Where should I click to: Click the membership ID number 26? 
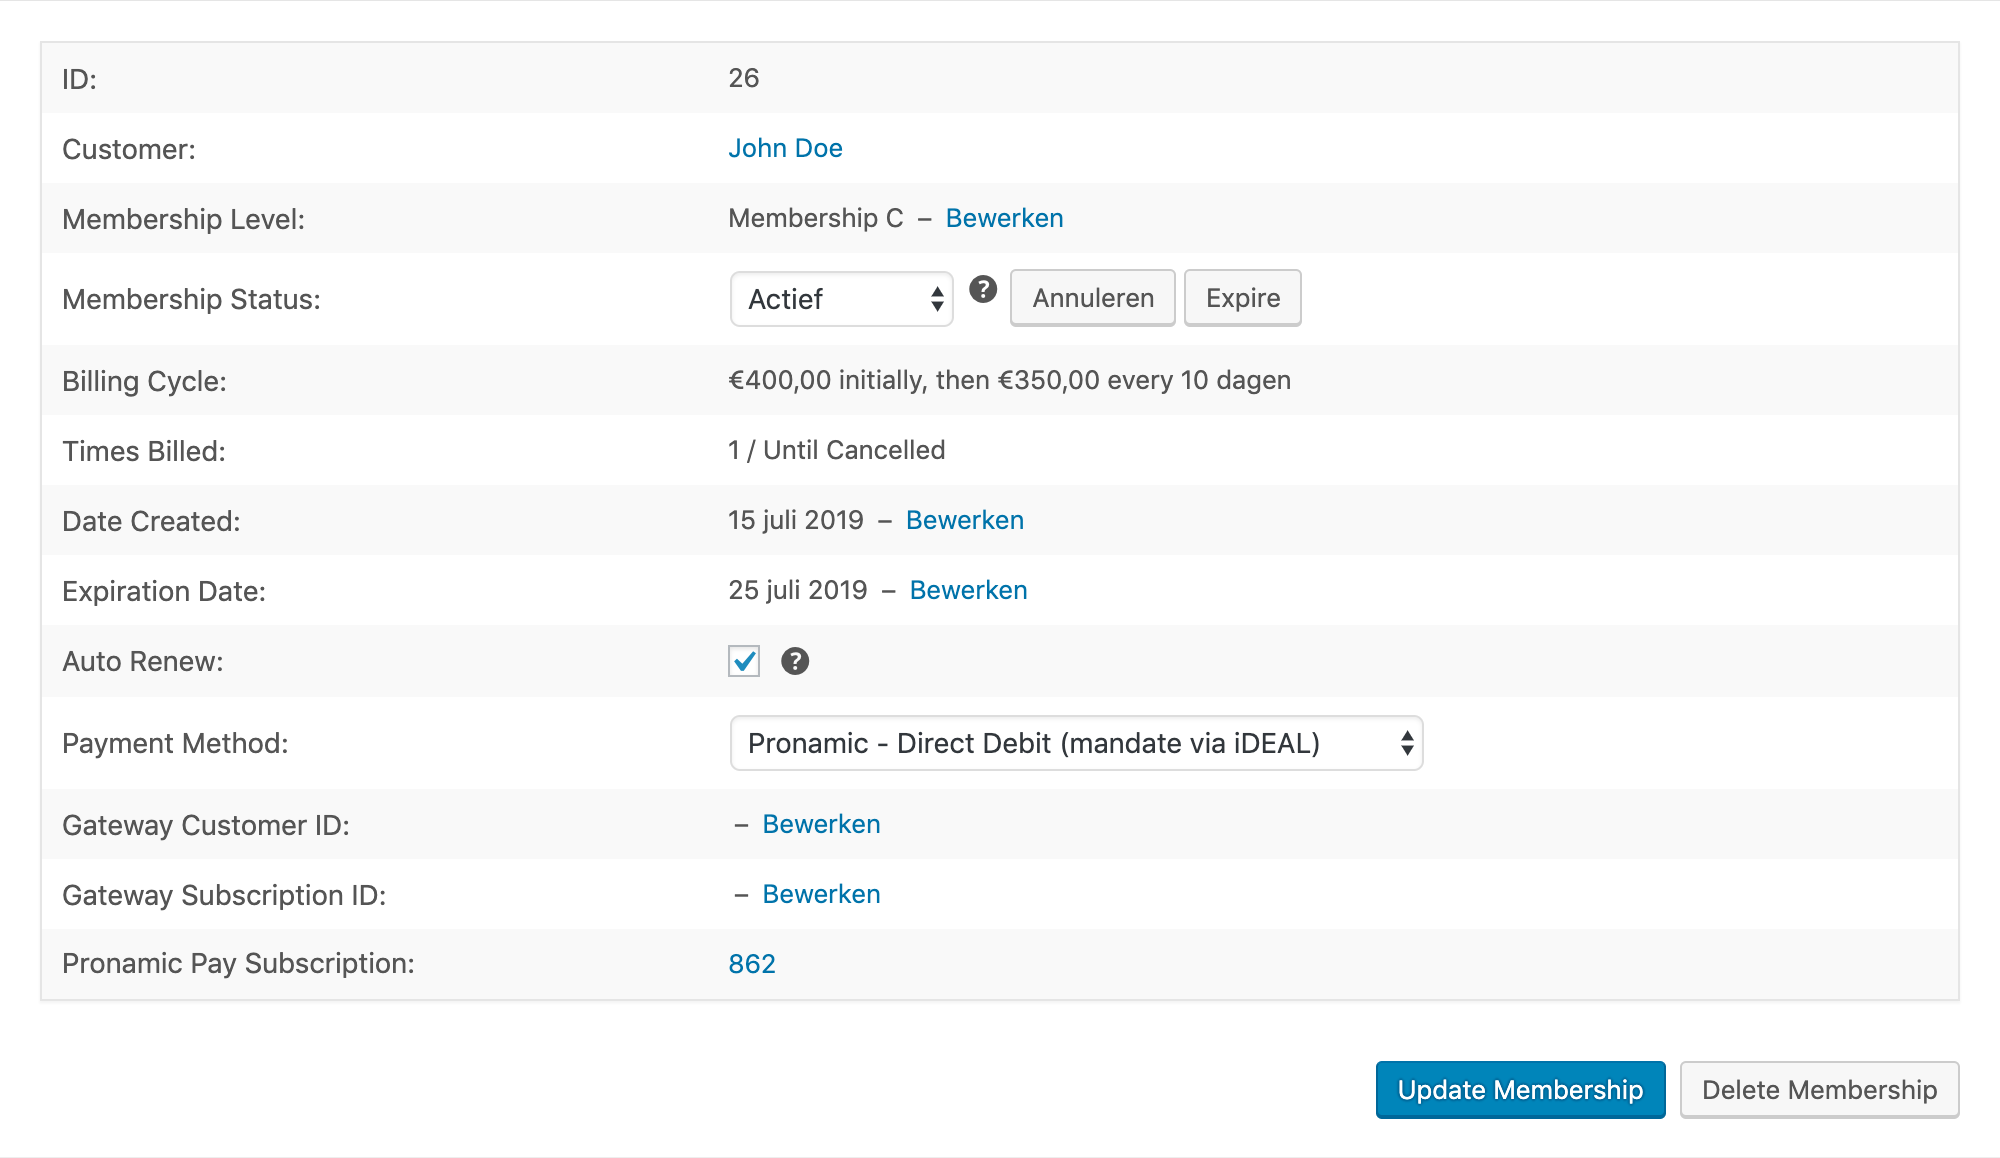coord(744,78)
